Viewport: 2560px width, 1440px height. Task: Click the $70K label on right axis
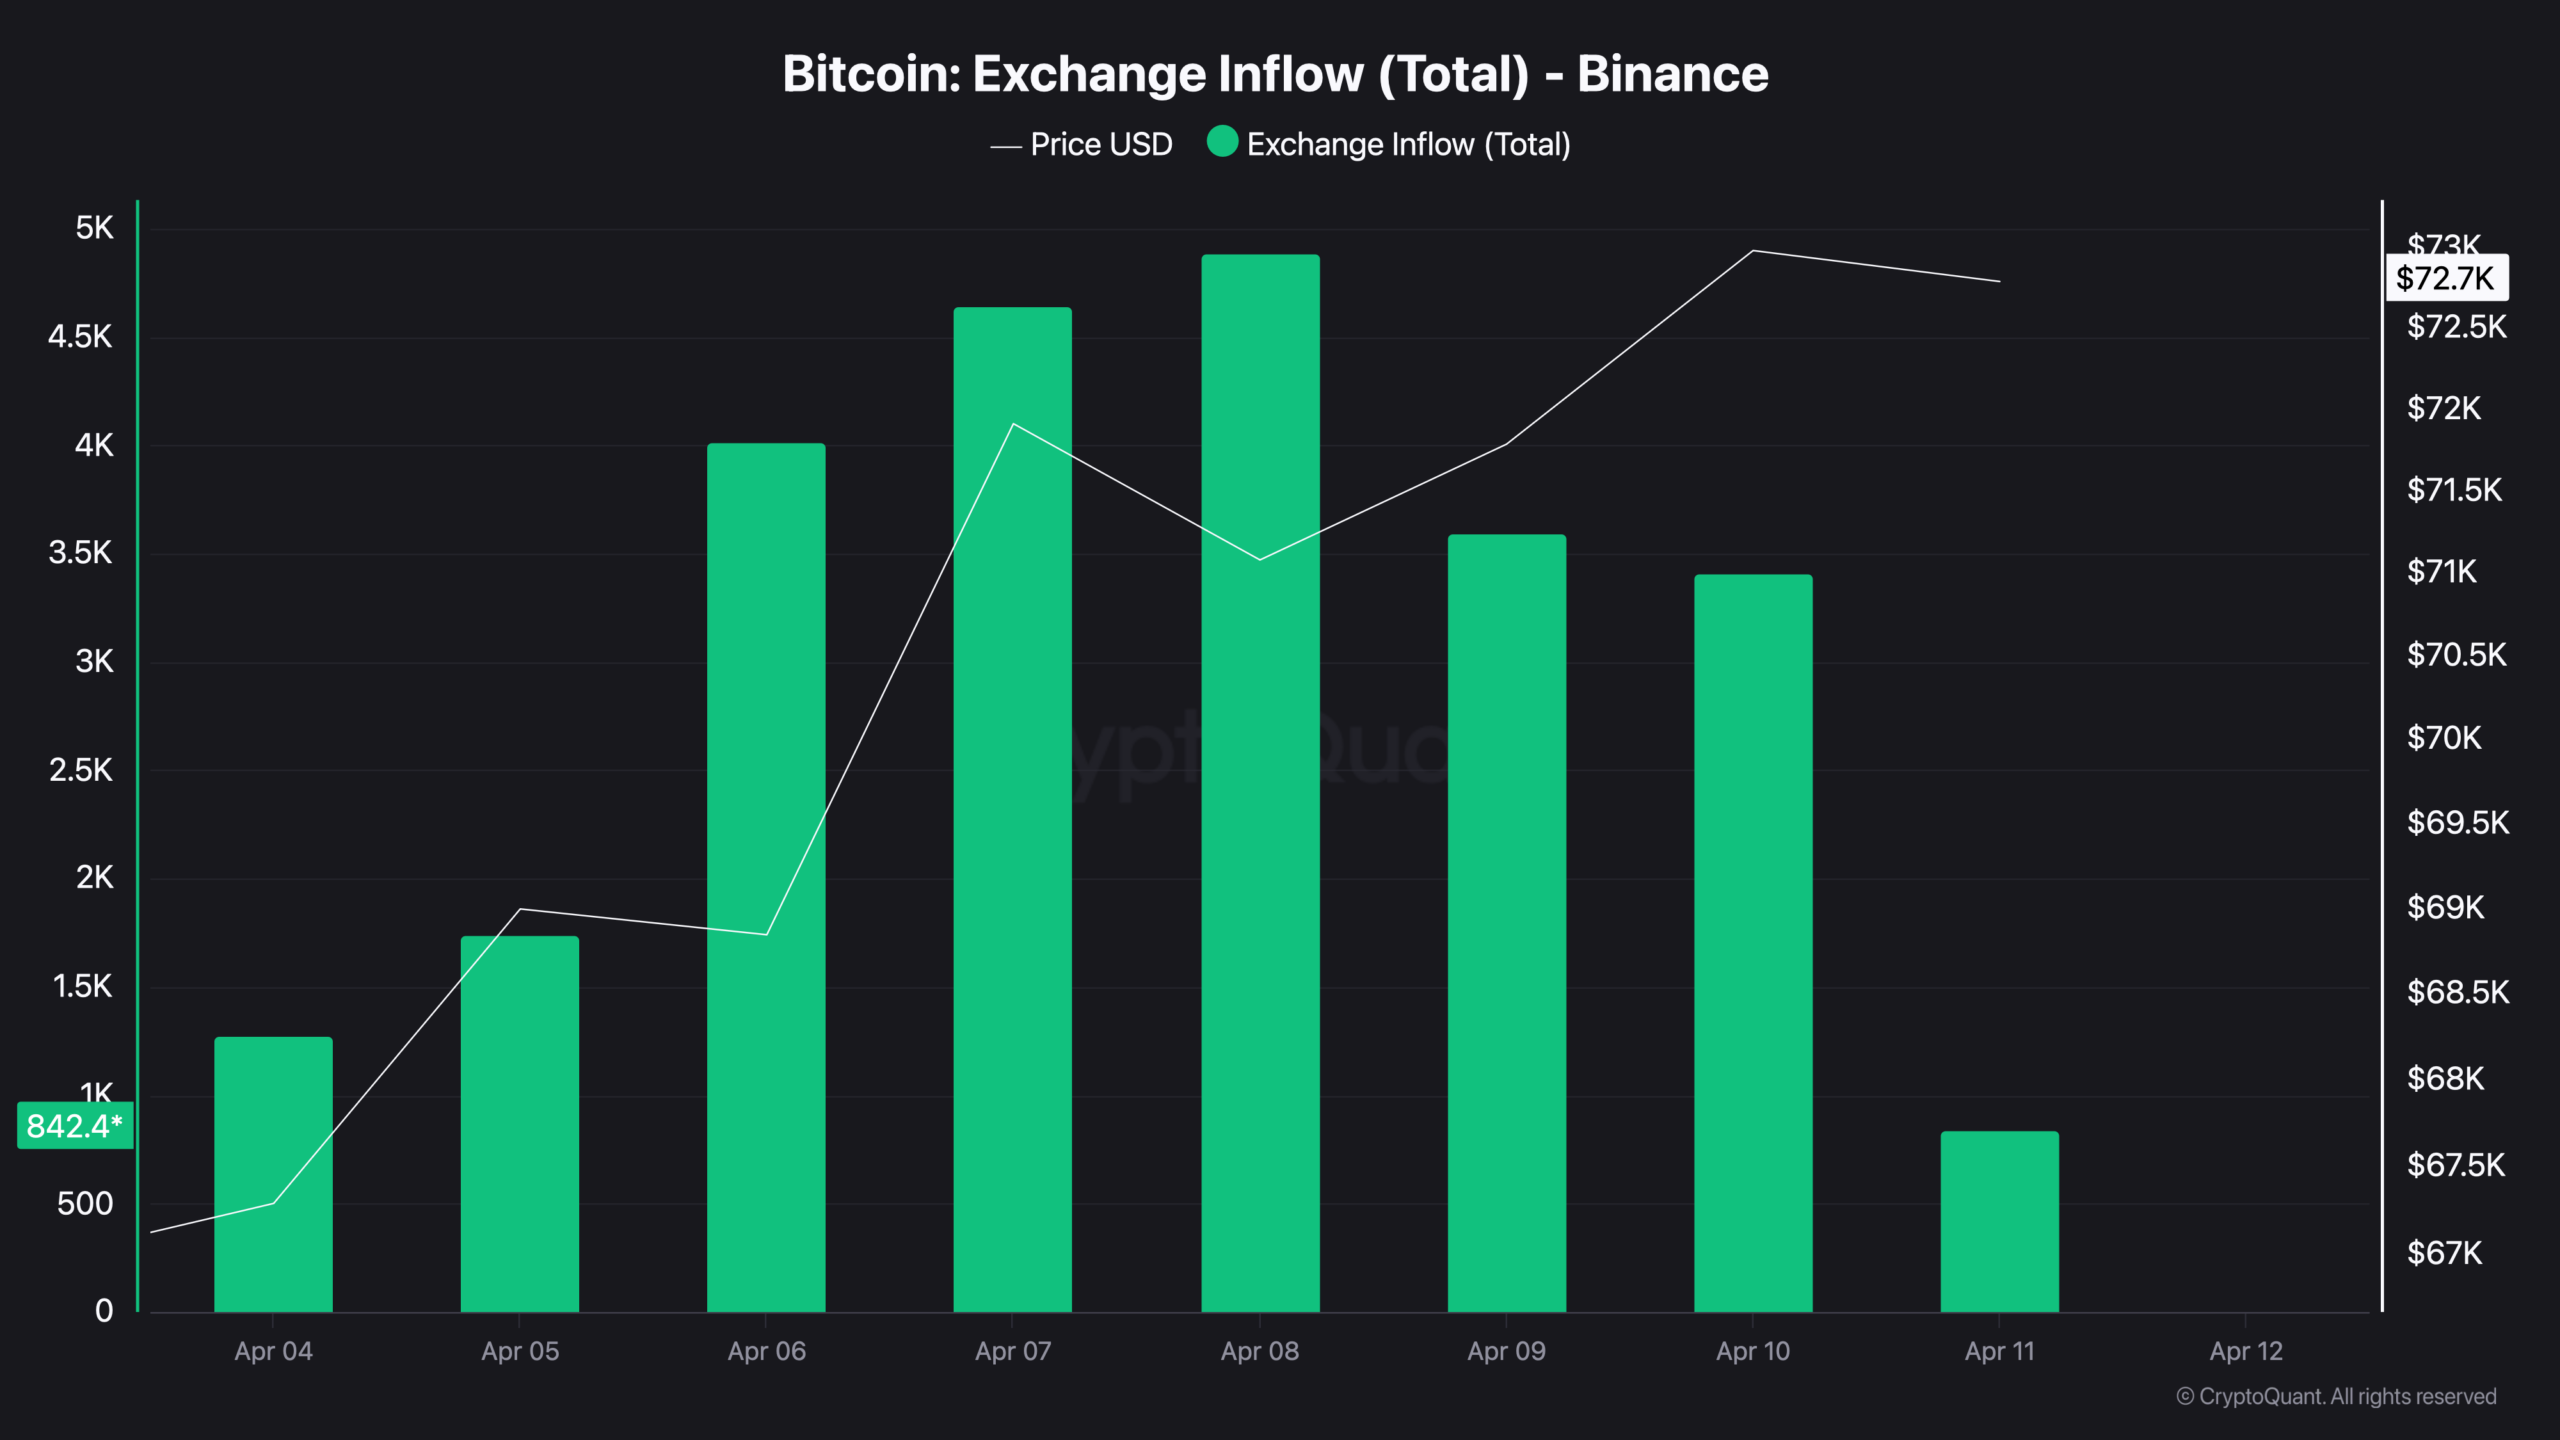[x=2444, y=738]
